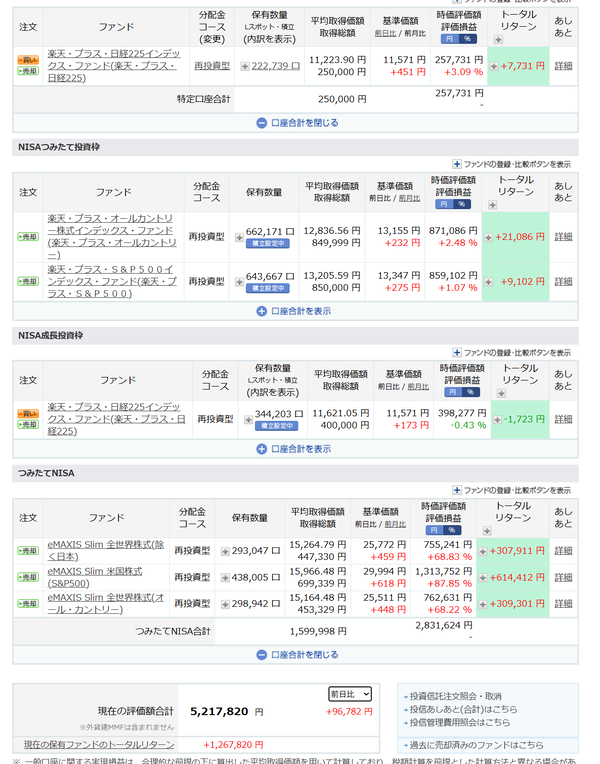Image resolution: width=600 pixels, height=764 pixels.
Task: Switch つみたてNISA table valuation to 円
Action: click(434, 530)
